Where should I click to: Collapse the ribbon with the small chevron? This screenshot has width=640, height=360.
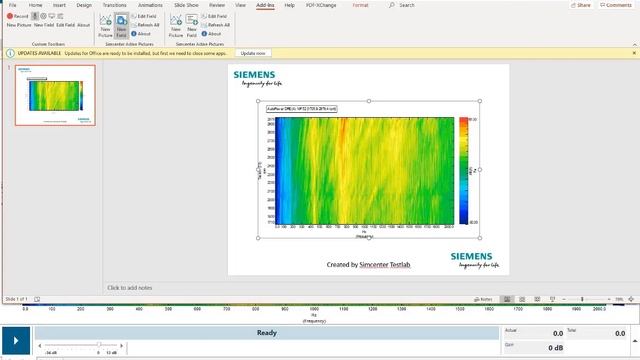(x=635, y=44)
